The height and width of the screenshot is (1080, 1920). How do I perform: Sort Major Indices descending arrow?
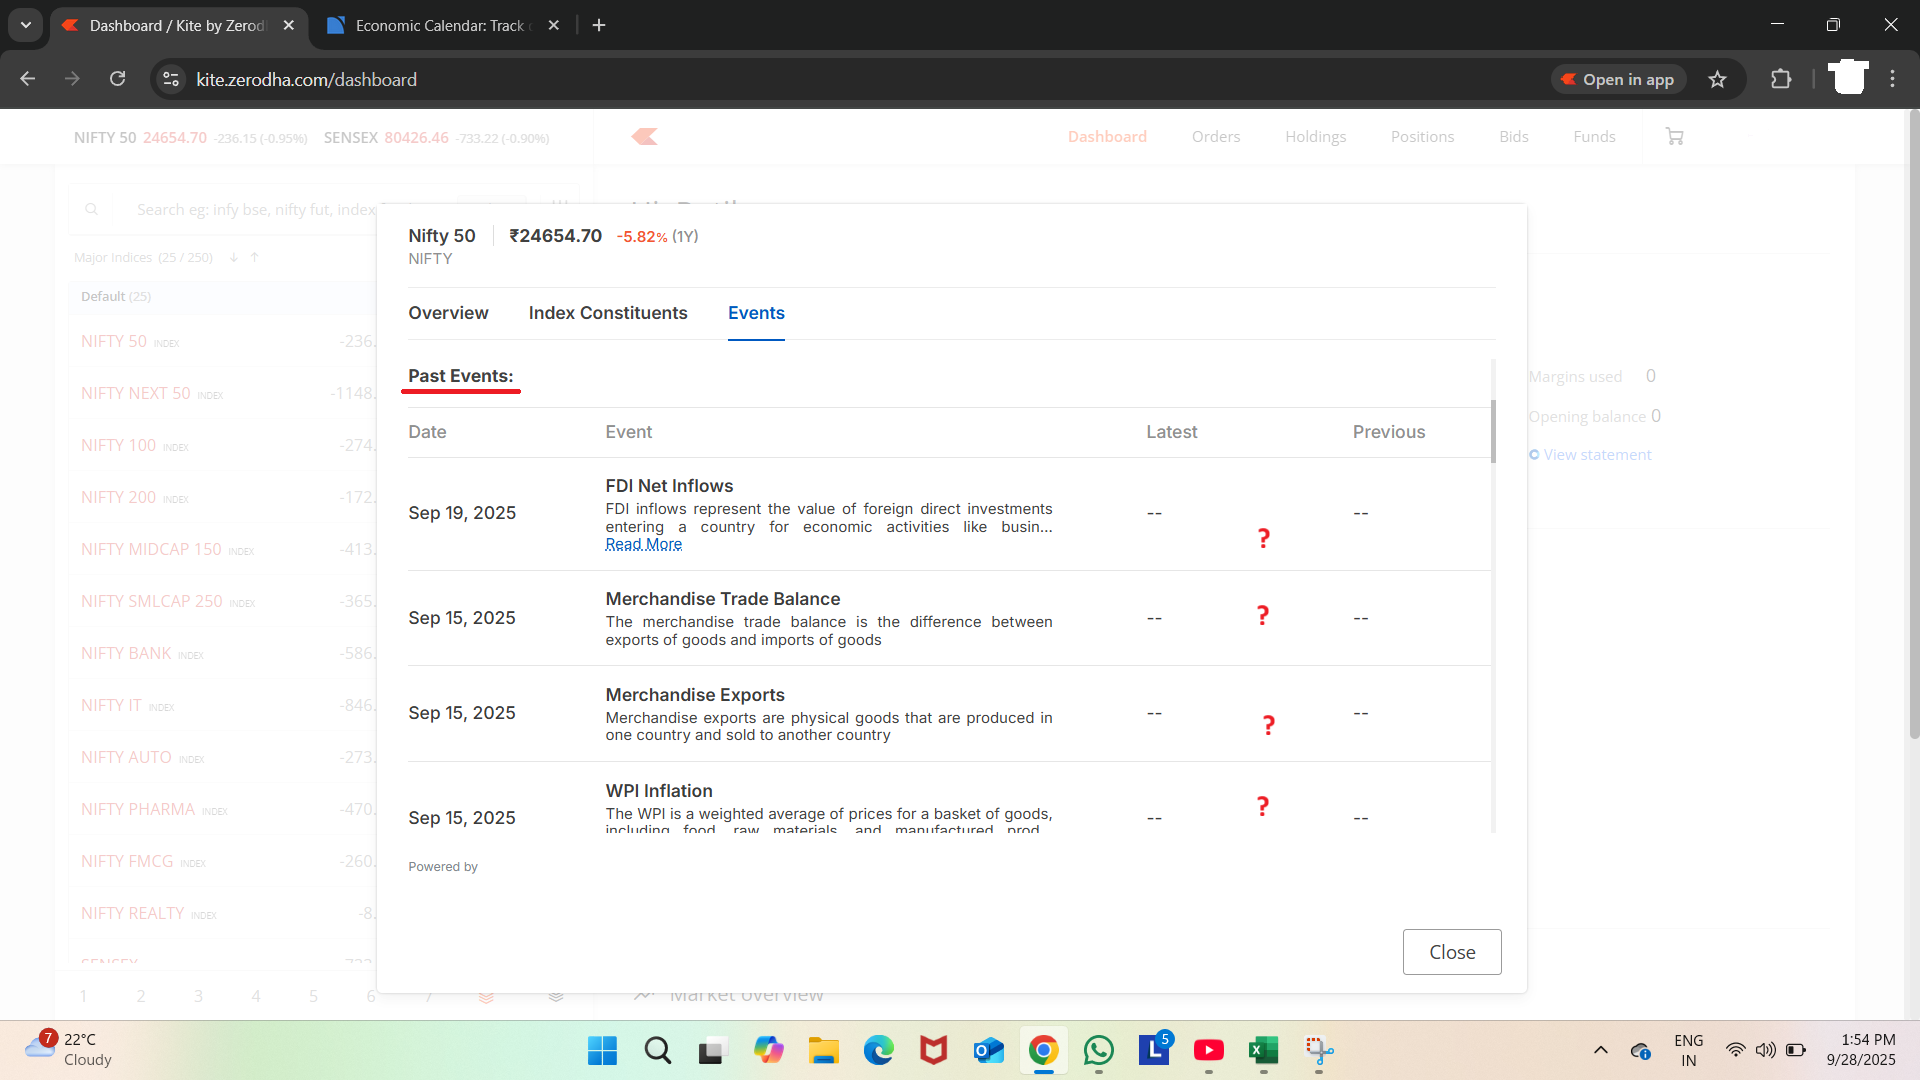point(233,258)
